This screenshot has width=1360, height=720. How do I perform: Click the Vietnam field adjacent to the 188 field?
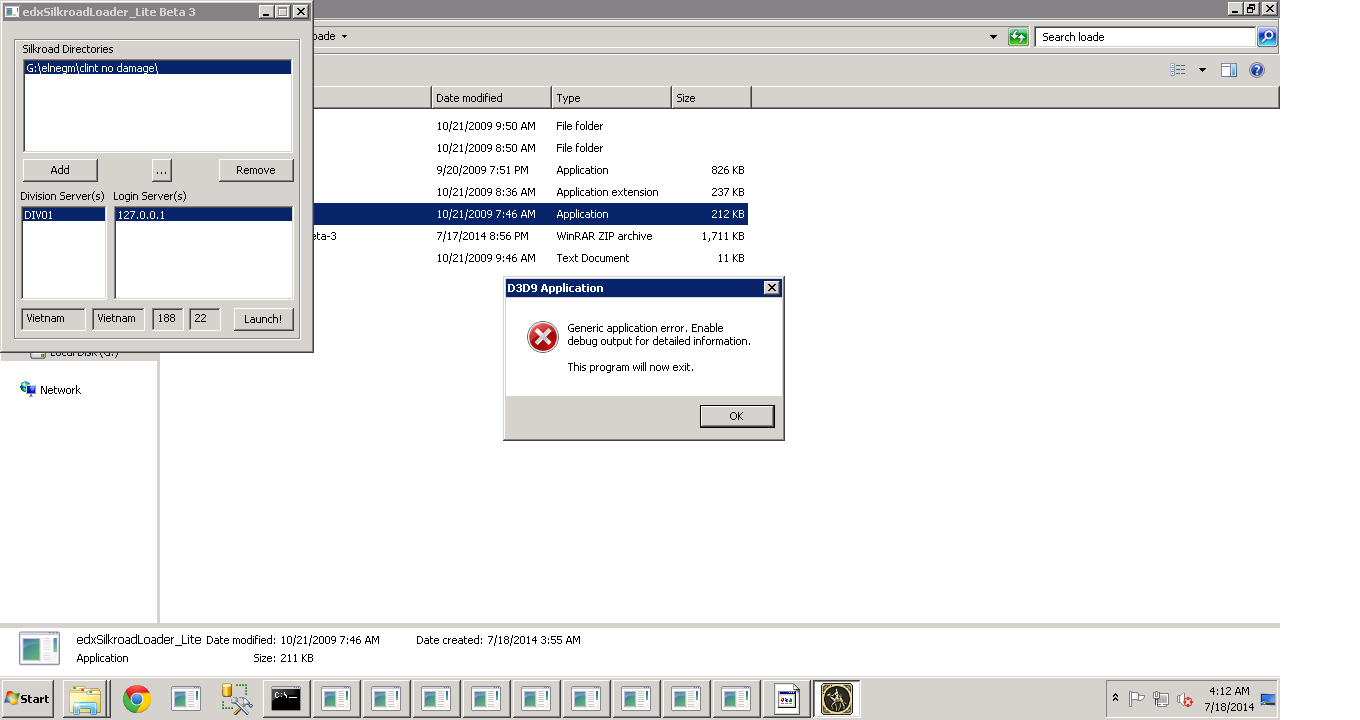pyautogui.click(x=118, y=319)
